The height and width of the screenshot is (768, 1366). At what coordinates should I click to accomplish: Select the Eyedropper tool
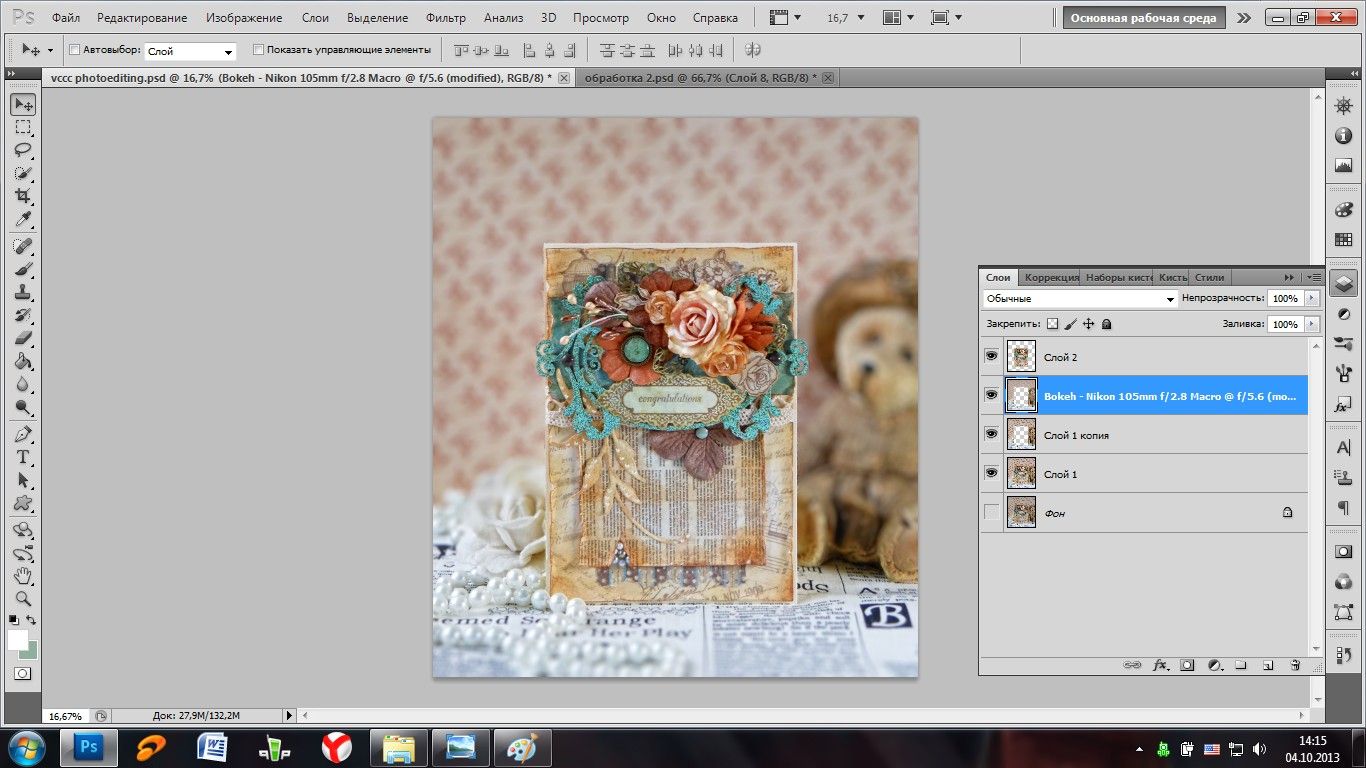pos(23,220)
